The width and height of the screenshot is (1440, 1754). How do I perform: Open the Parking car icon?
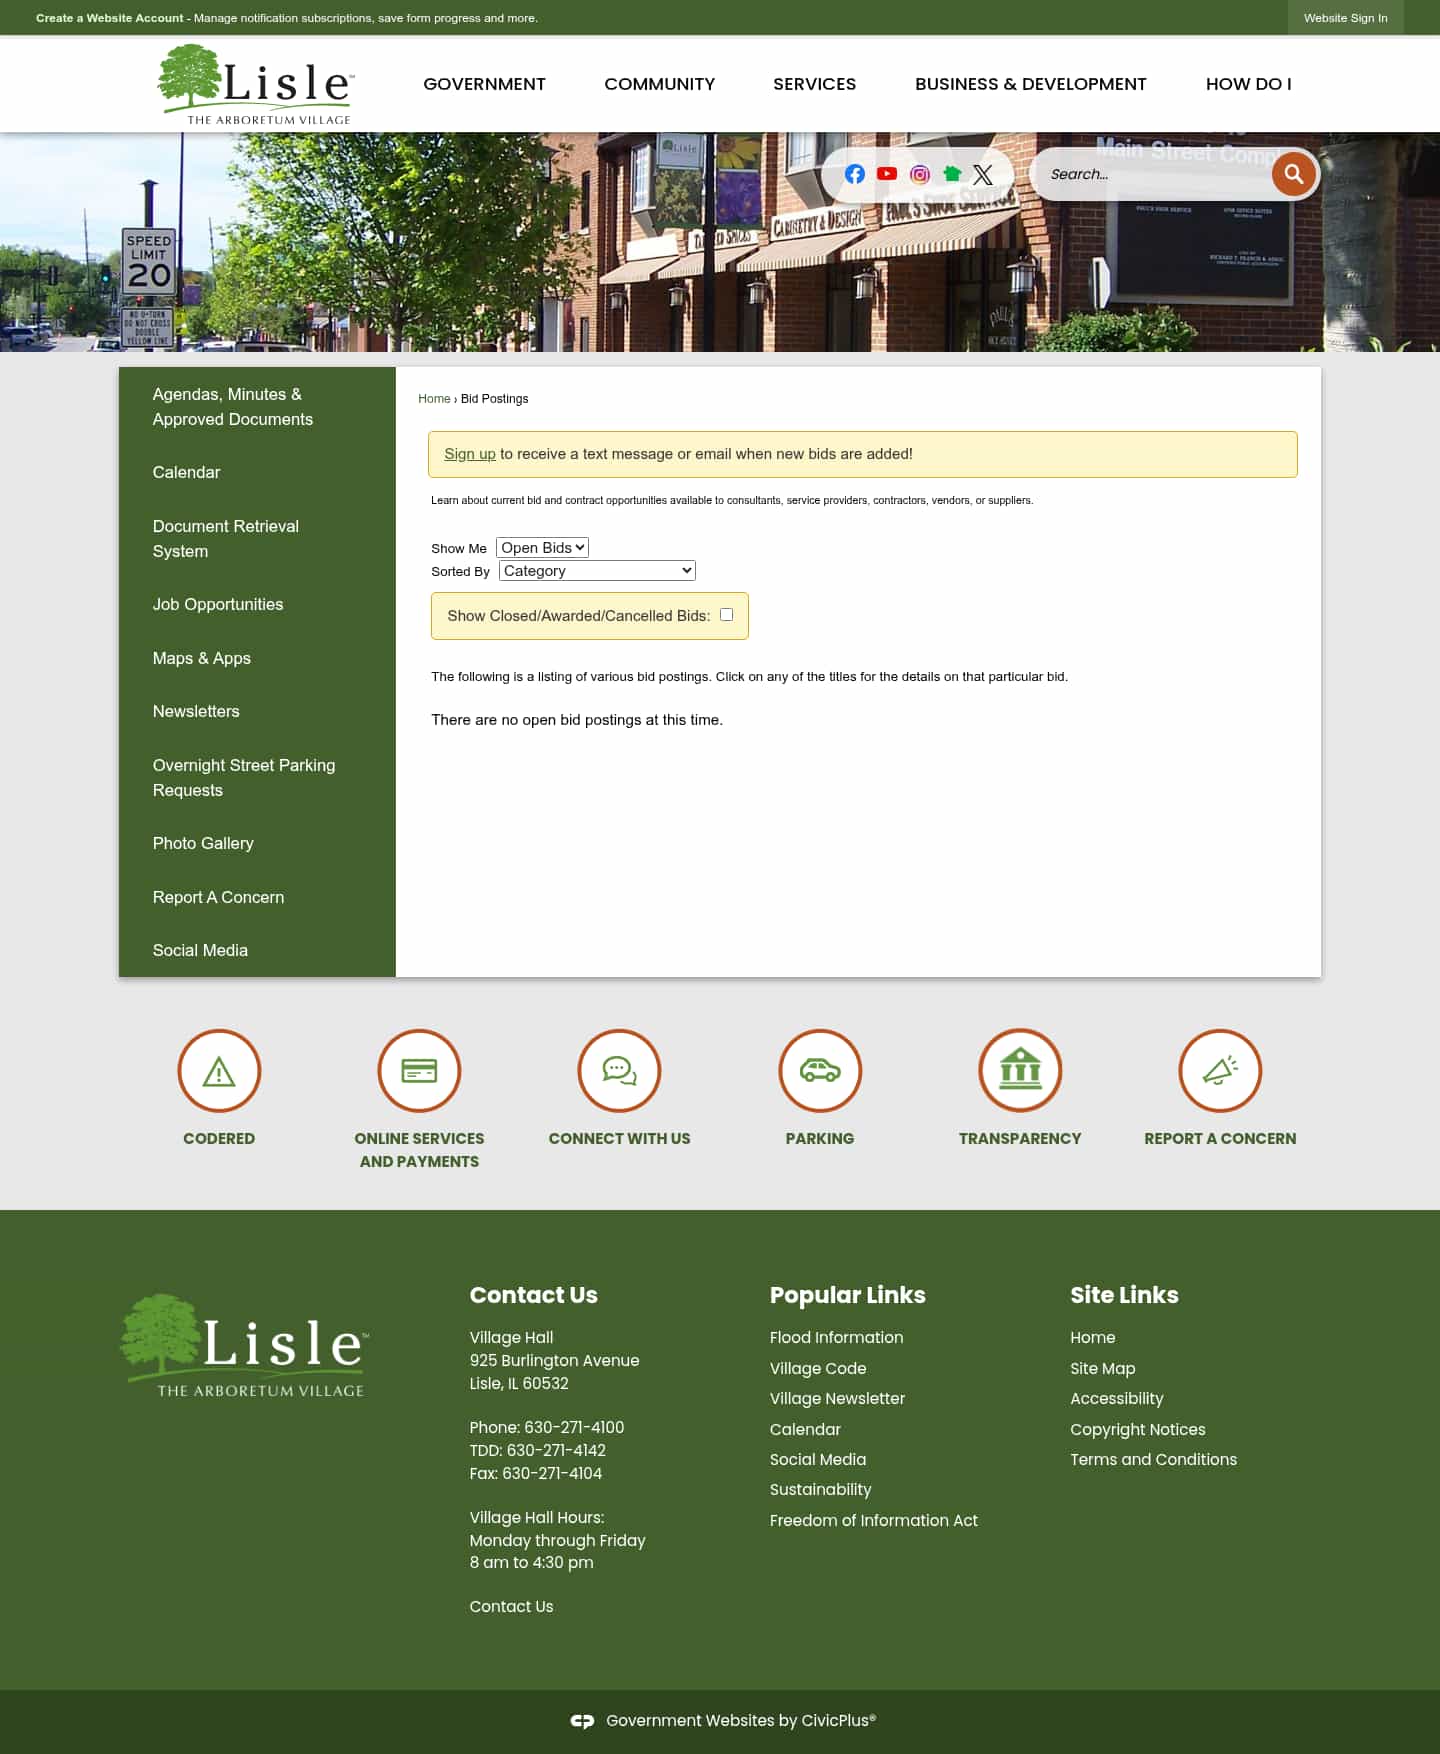point(820,1070)
